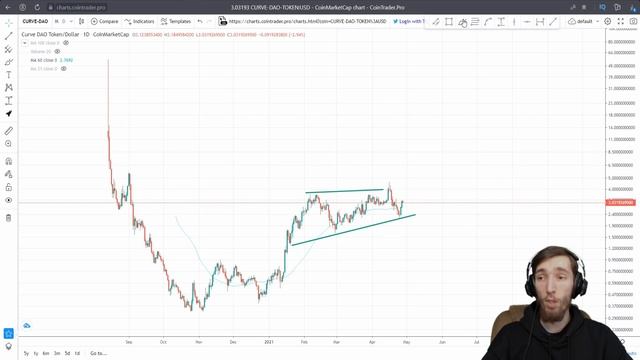Select the trend line drawing tool

pyautogui.click(x=9, y=36)
